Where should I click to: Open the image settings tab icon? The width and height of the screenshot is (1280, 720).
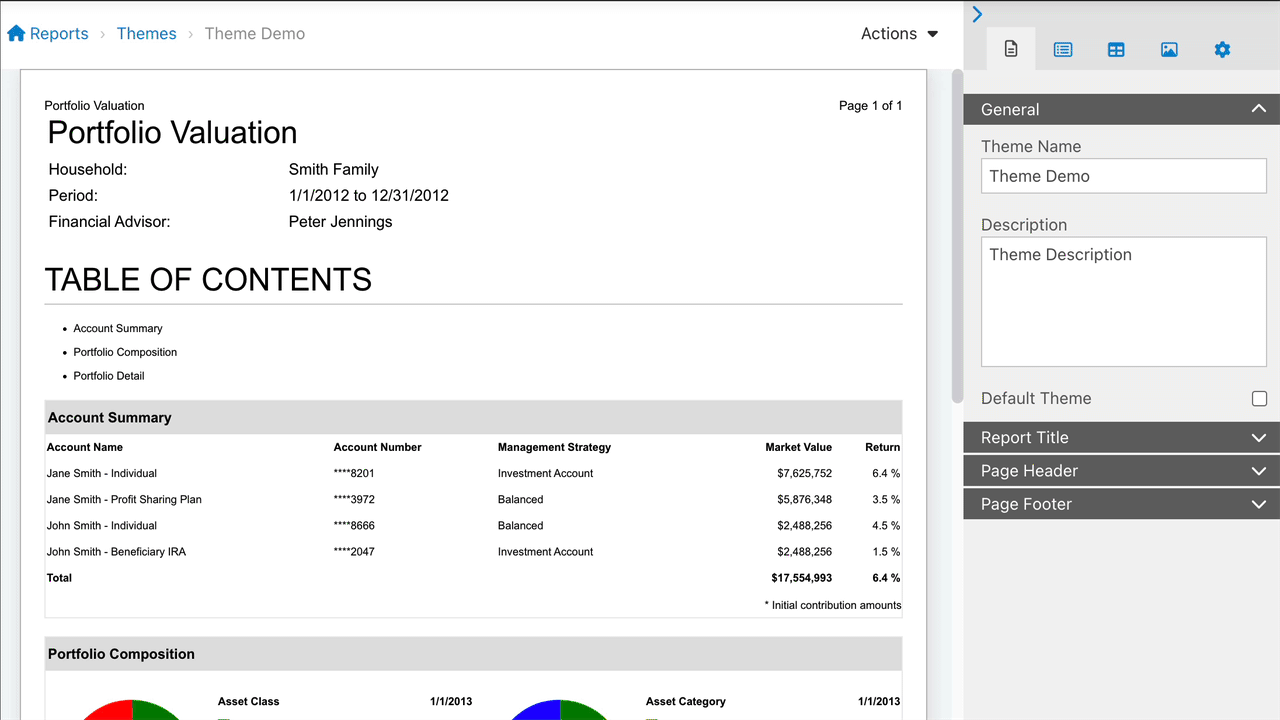coord(1169,49)
